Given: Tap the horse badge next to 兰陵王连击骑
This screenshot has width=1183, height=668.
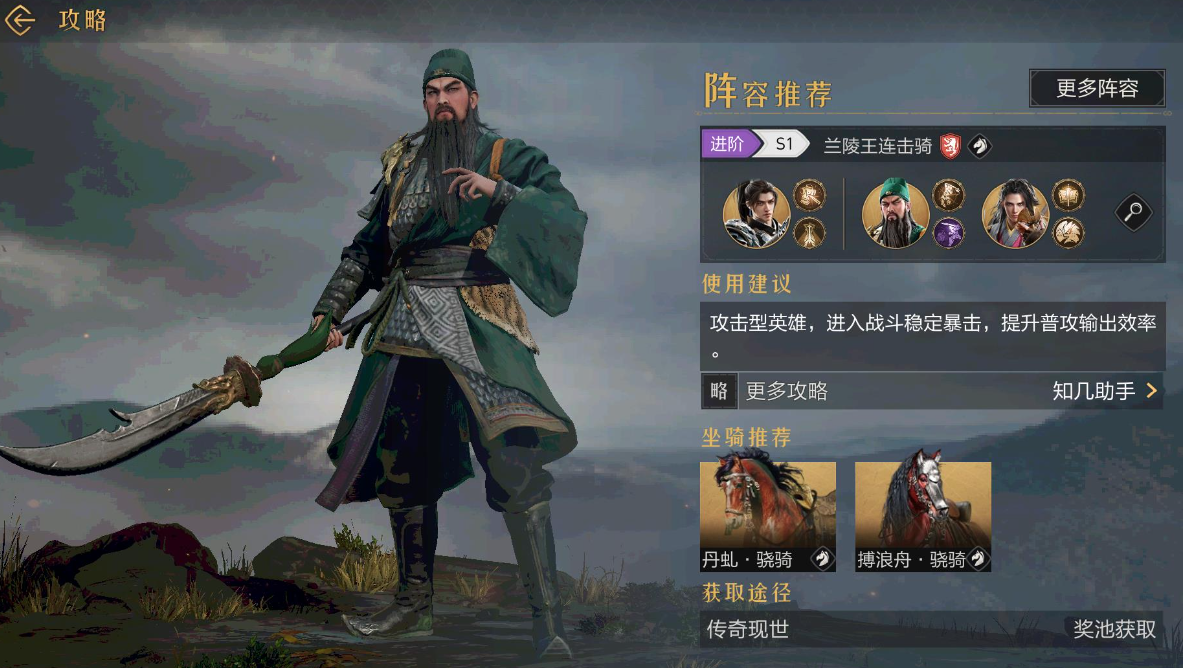Looking at the screenshot, I should (x=979, y=145).
